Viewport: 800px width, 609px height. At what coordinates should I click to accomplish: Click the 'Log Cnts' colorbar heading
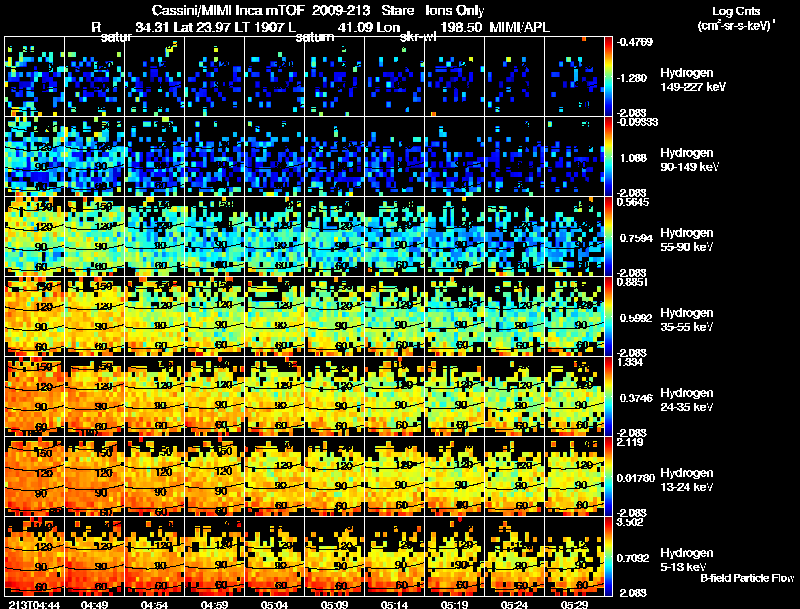736,12
